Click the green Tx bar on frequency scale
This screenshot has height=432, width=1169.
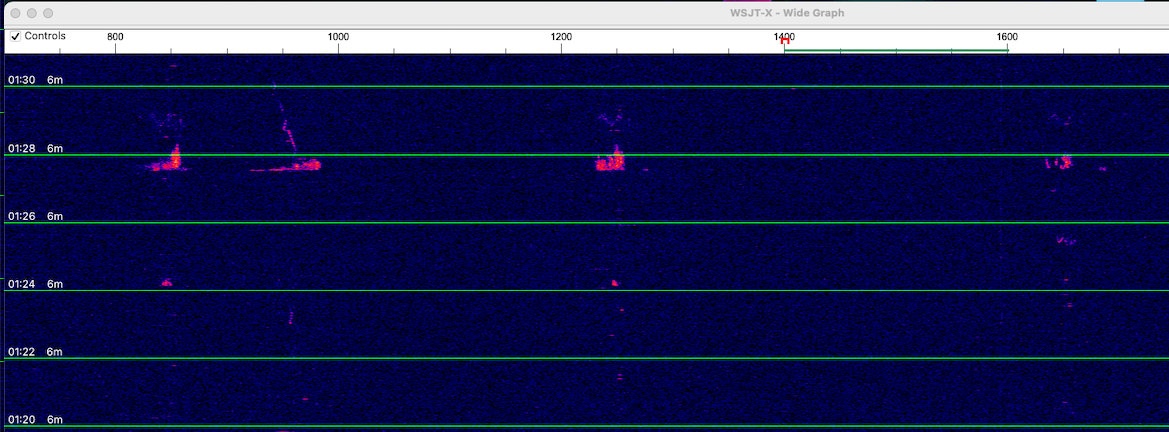(x=895, y=50)
